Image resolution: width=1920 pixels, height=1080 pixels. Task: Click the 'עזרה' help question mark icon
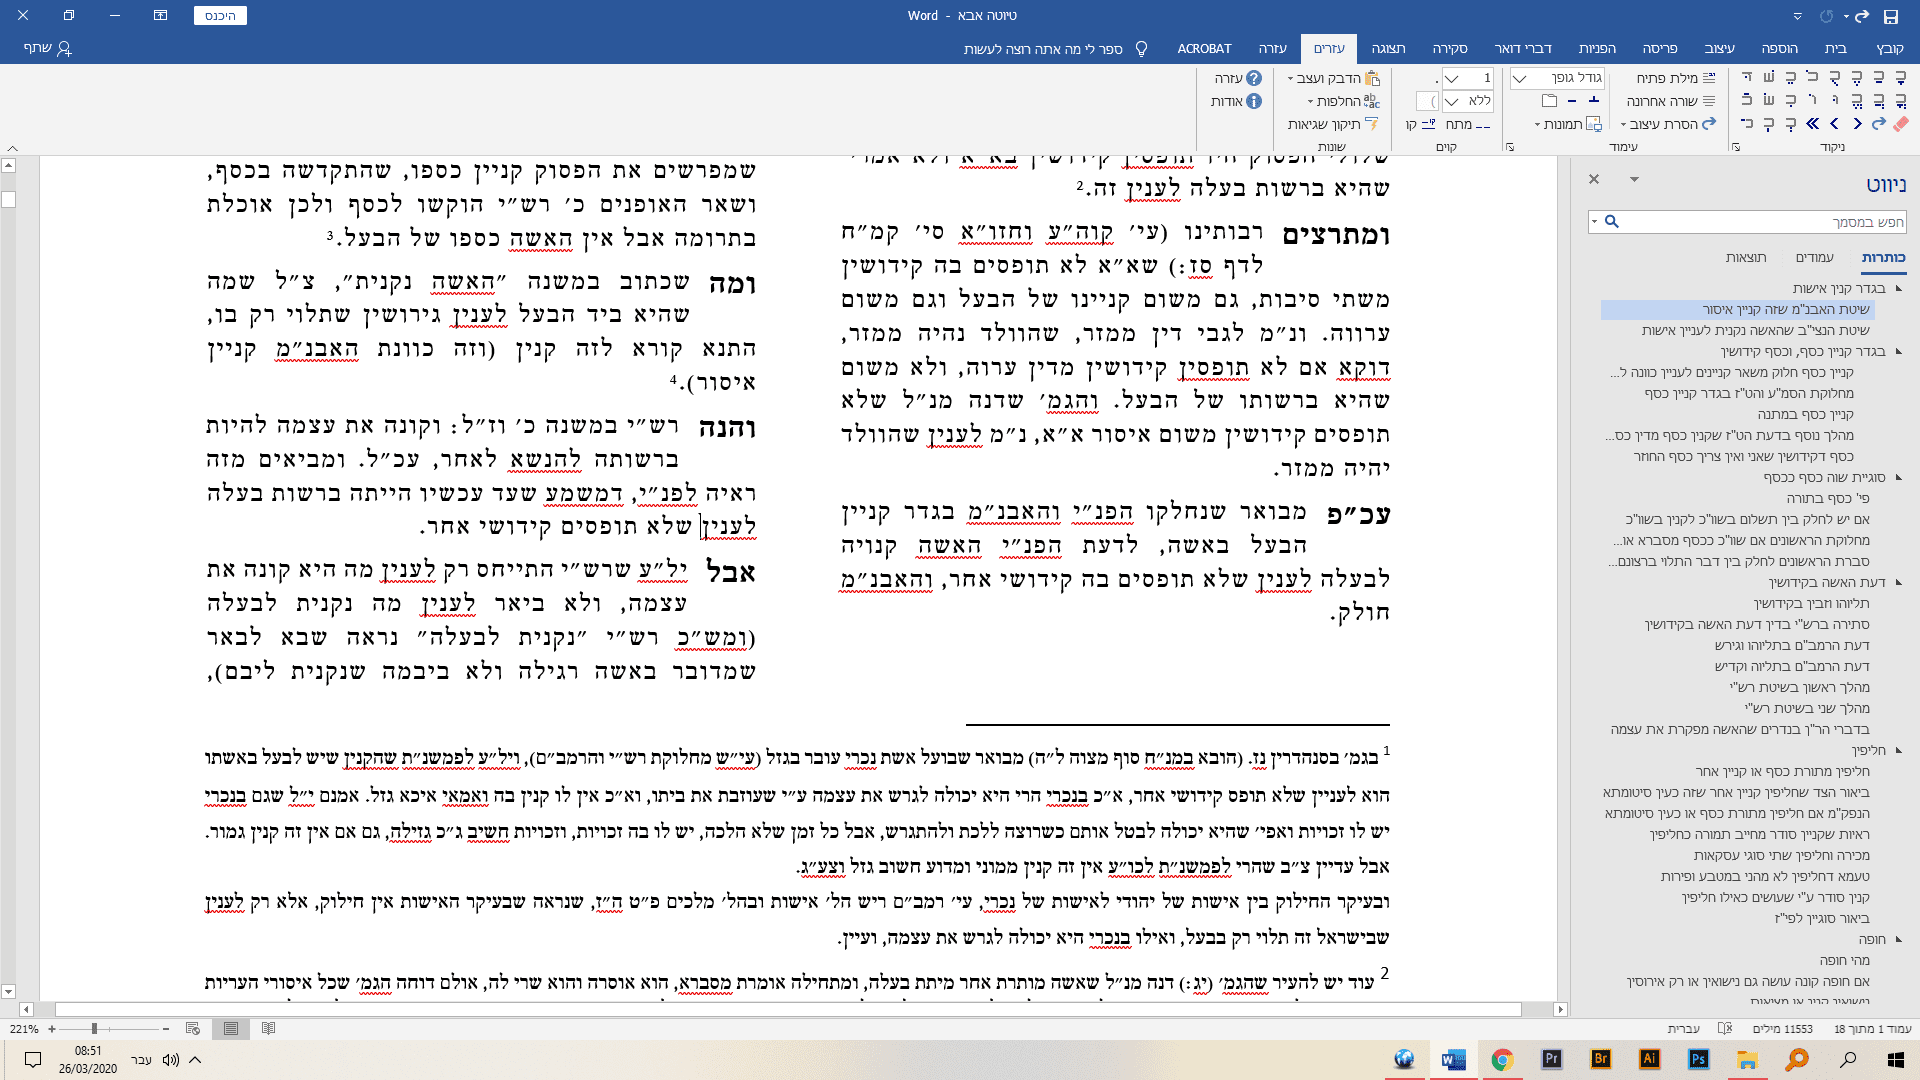tap(1254, 78)
